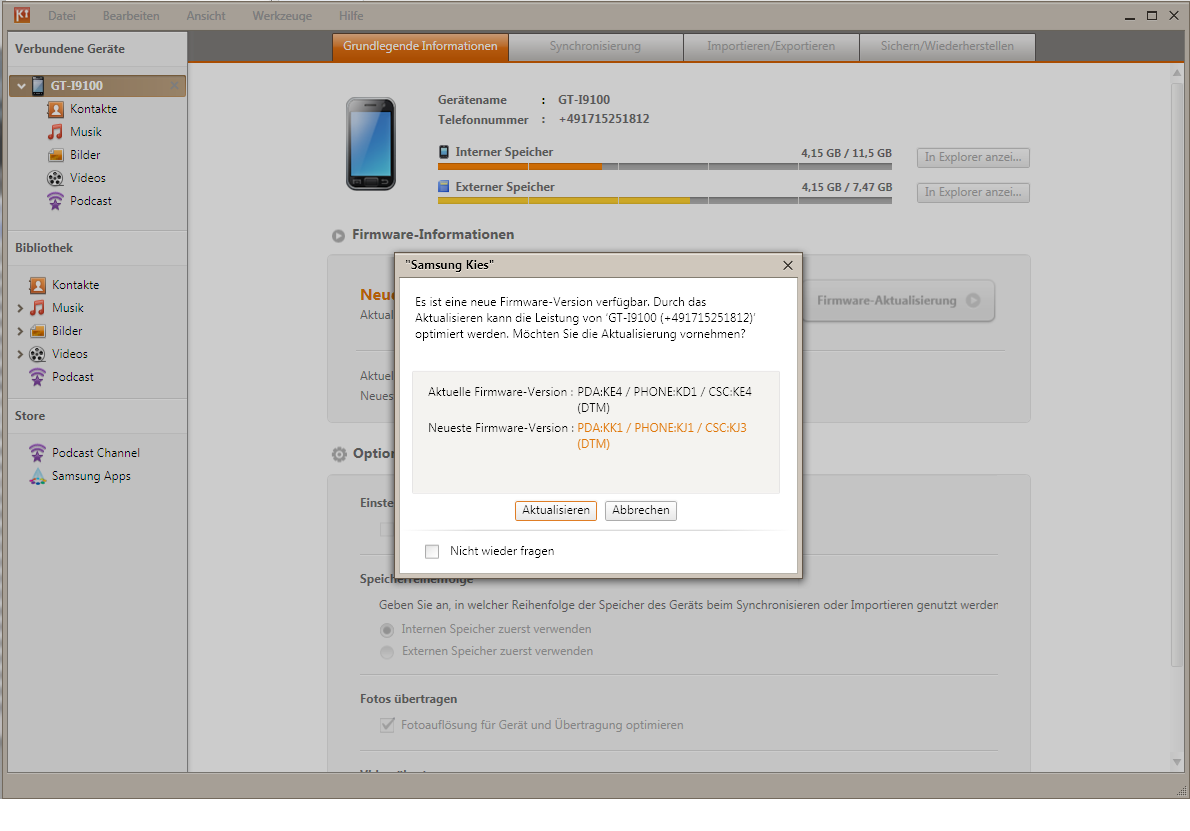Click the large phone image thumbnail

pos(371,143)
